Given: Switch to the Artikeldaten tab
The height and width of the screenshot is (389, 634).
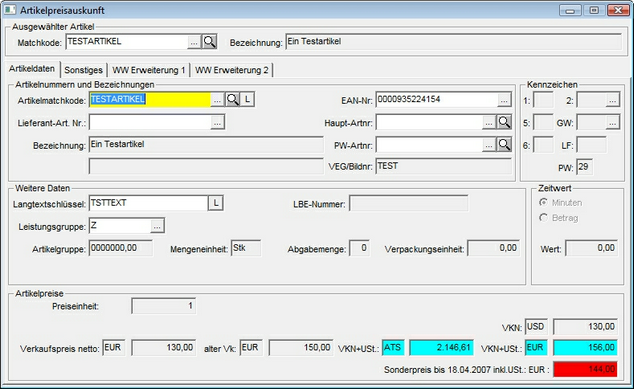Looking at the screenshot, I should (32, 69).
